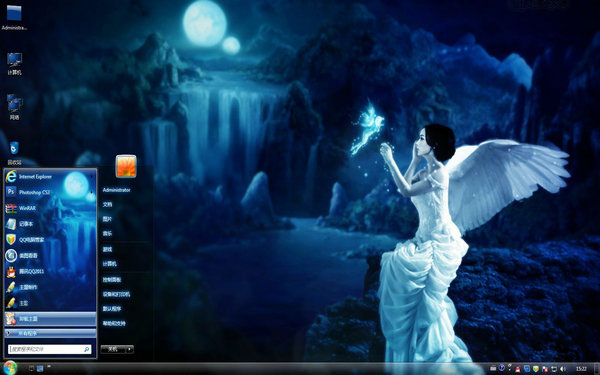Click the 15:22 taskbar clock
Image resolution: width=600 pixels, height=375 pixels.
coord(581,369)
